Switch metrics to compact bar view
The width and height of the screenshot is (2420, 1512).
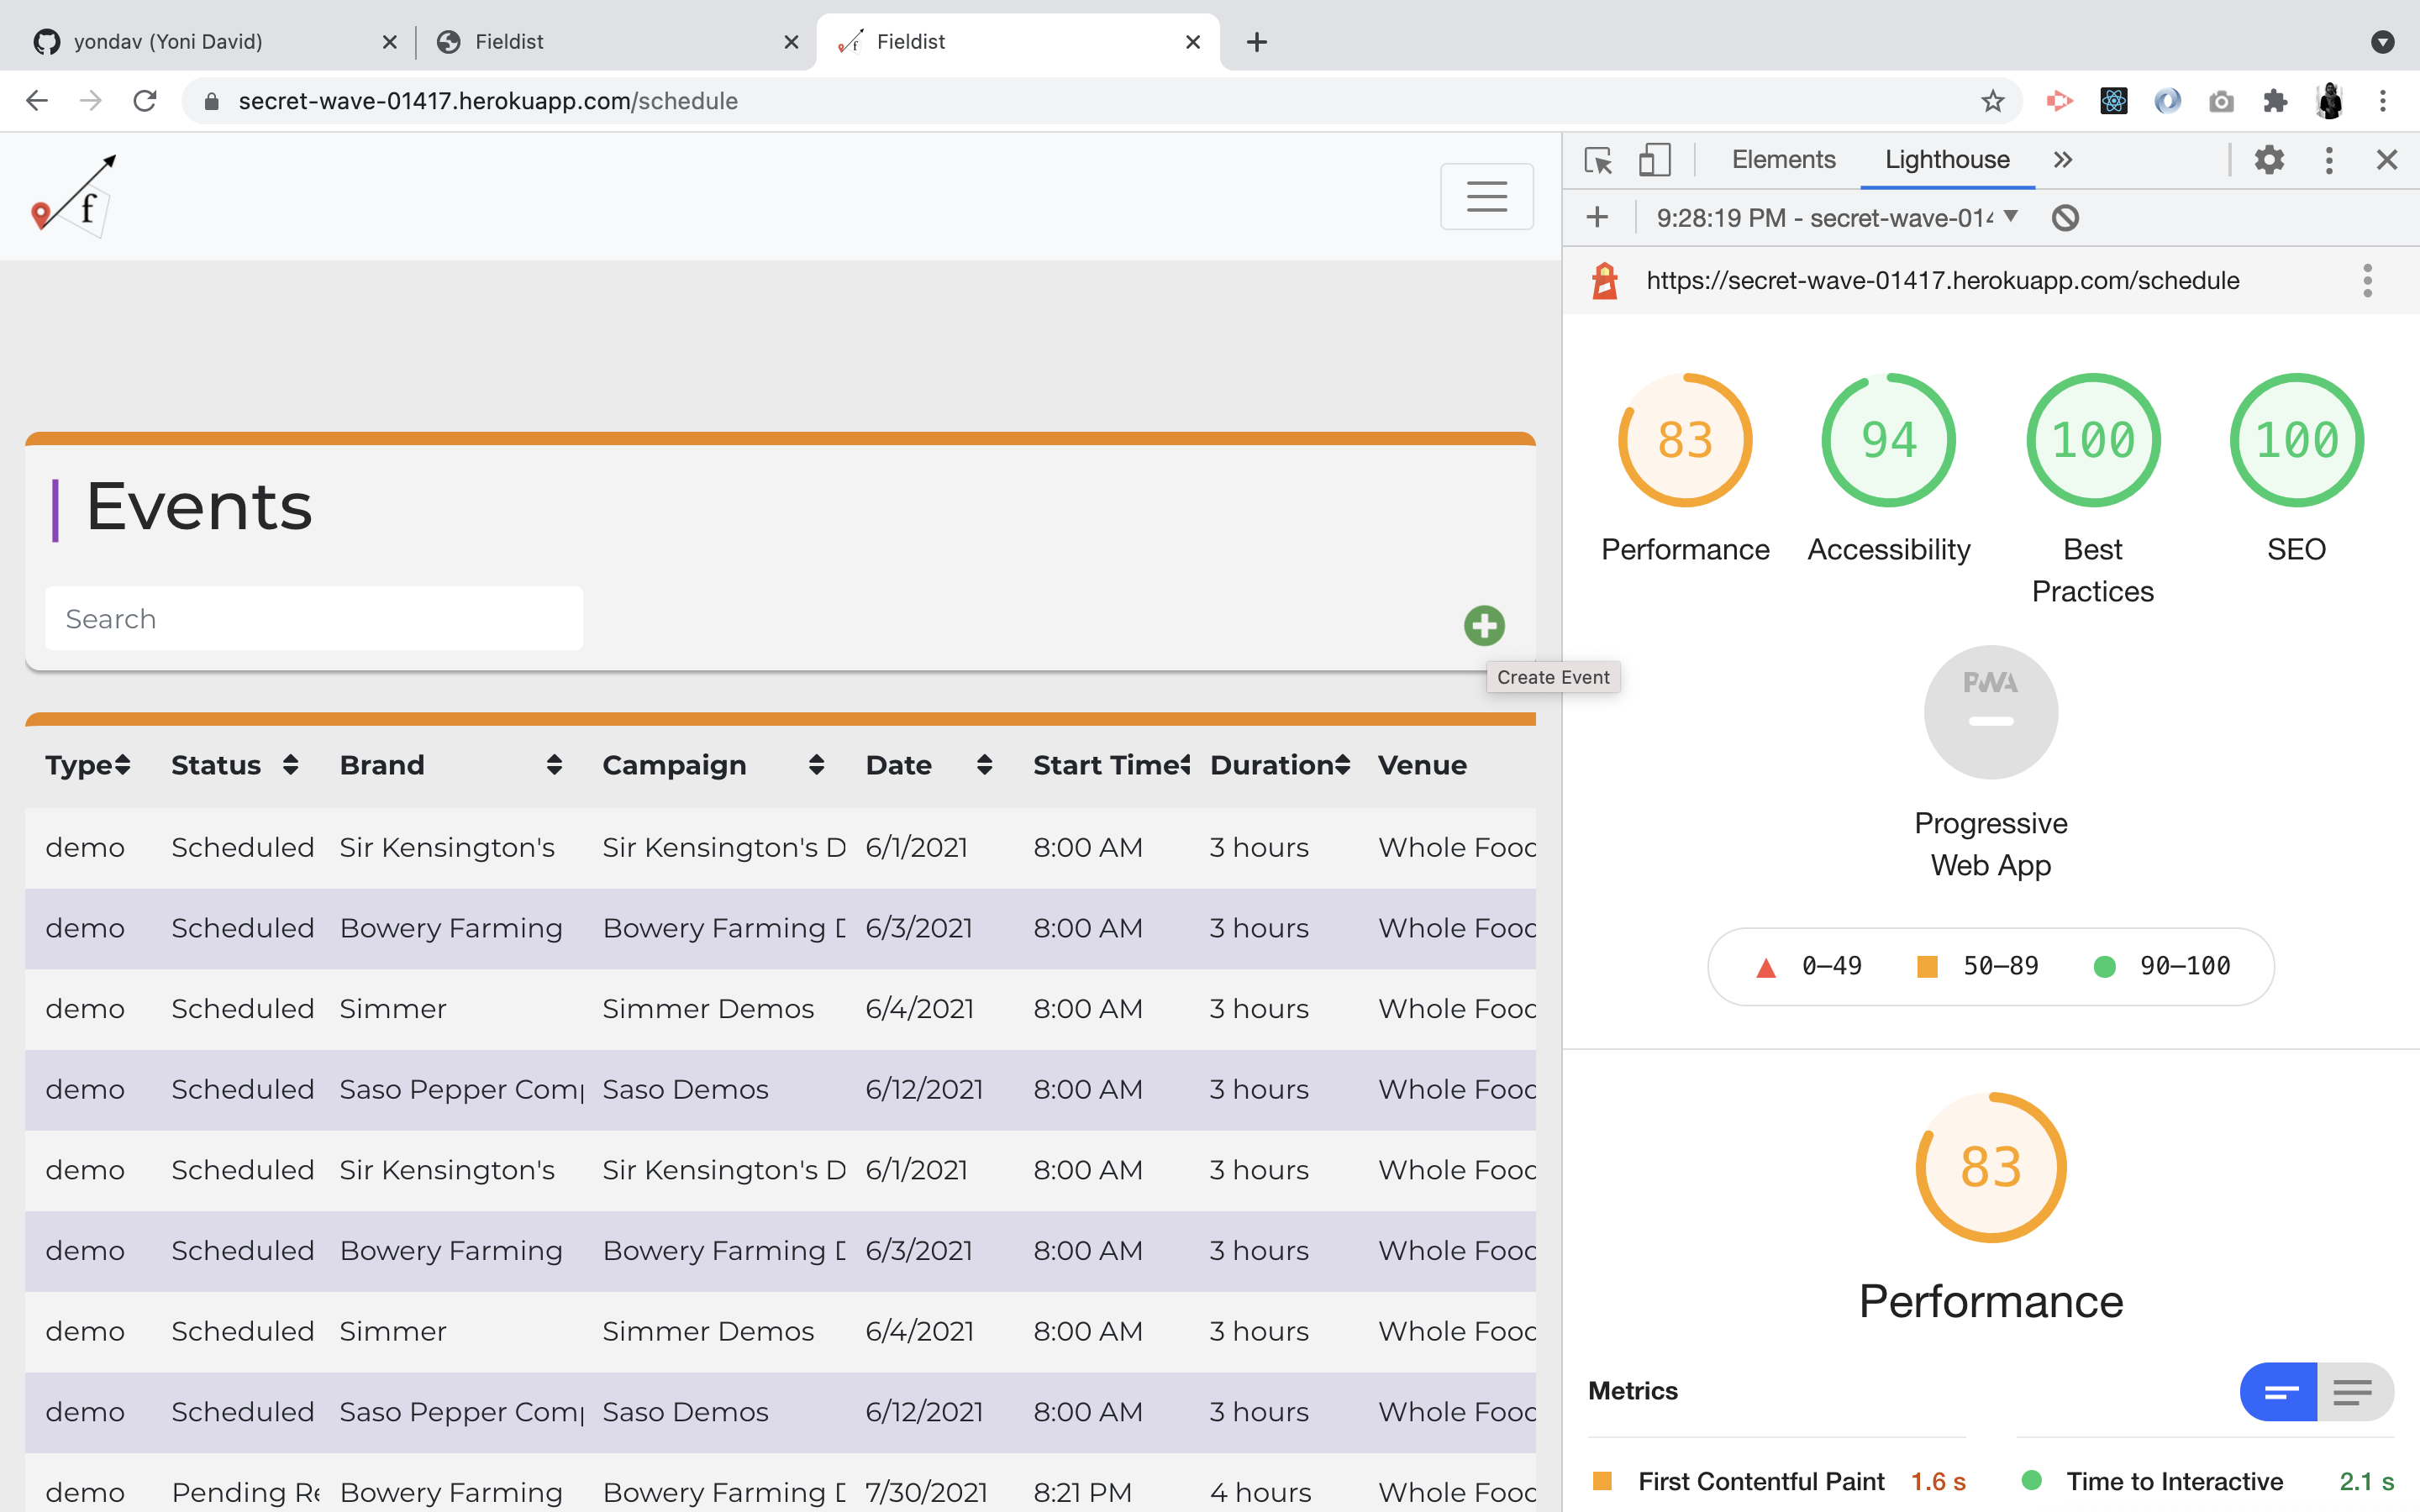click(x=2278, y=1391)
